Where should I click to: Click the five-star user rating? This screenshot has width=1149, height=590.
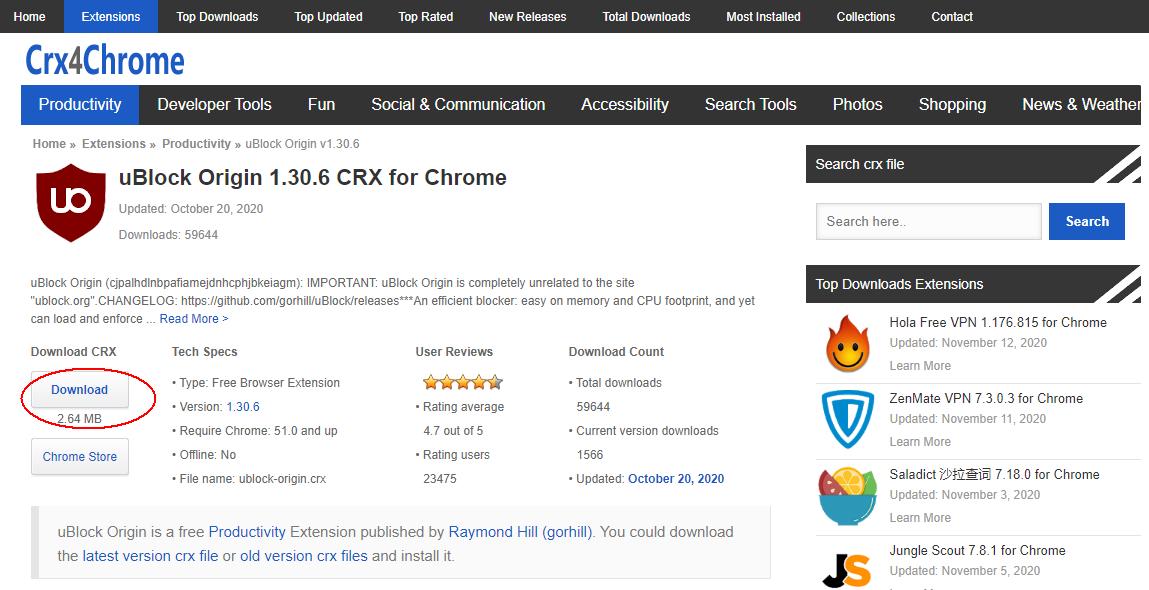tap(462, 382)
